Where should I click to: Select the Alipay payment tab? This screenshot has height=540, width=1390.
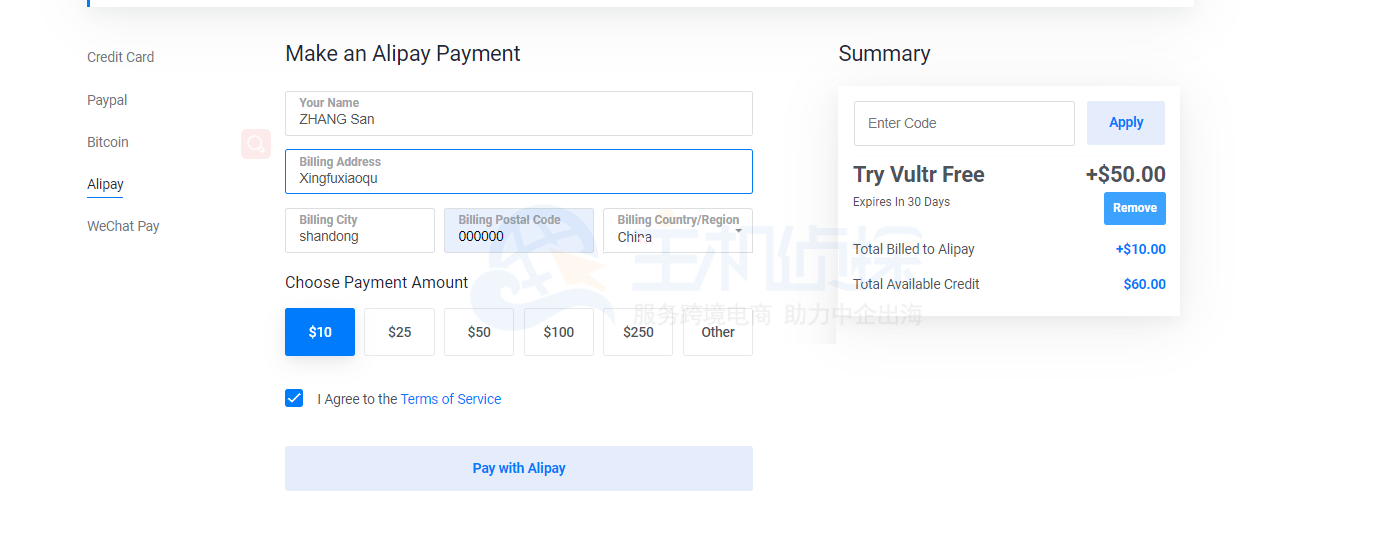(105, 184)
